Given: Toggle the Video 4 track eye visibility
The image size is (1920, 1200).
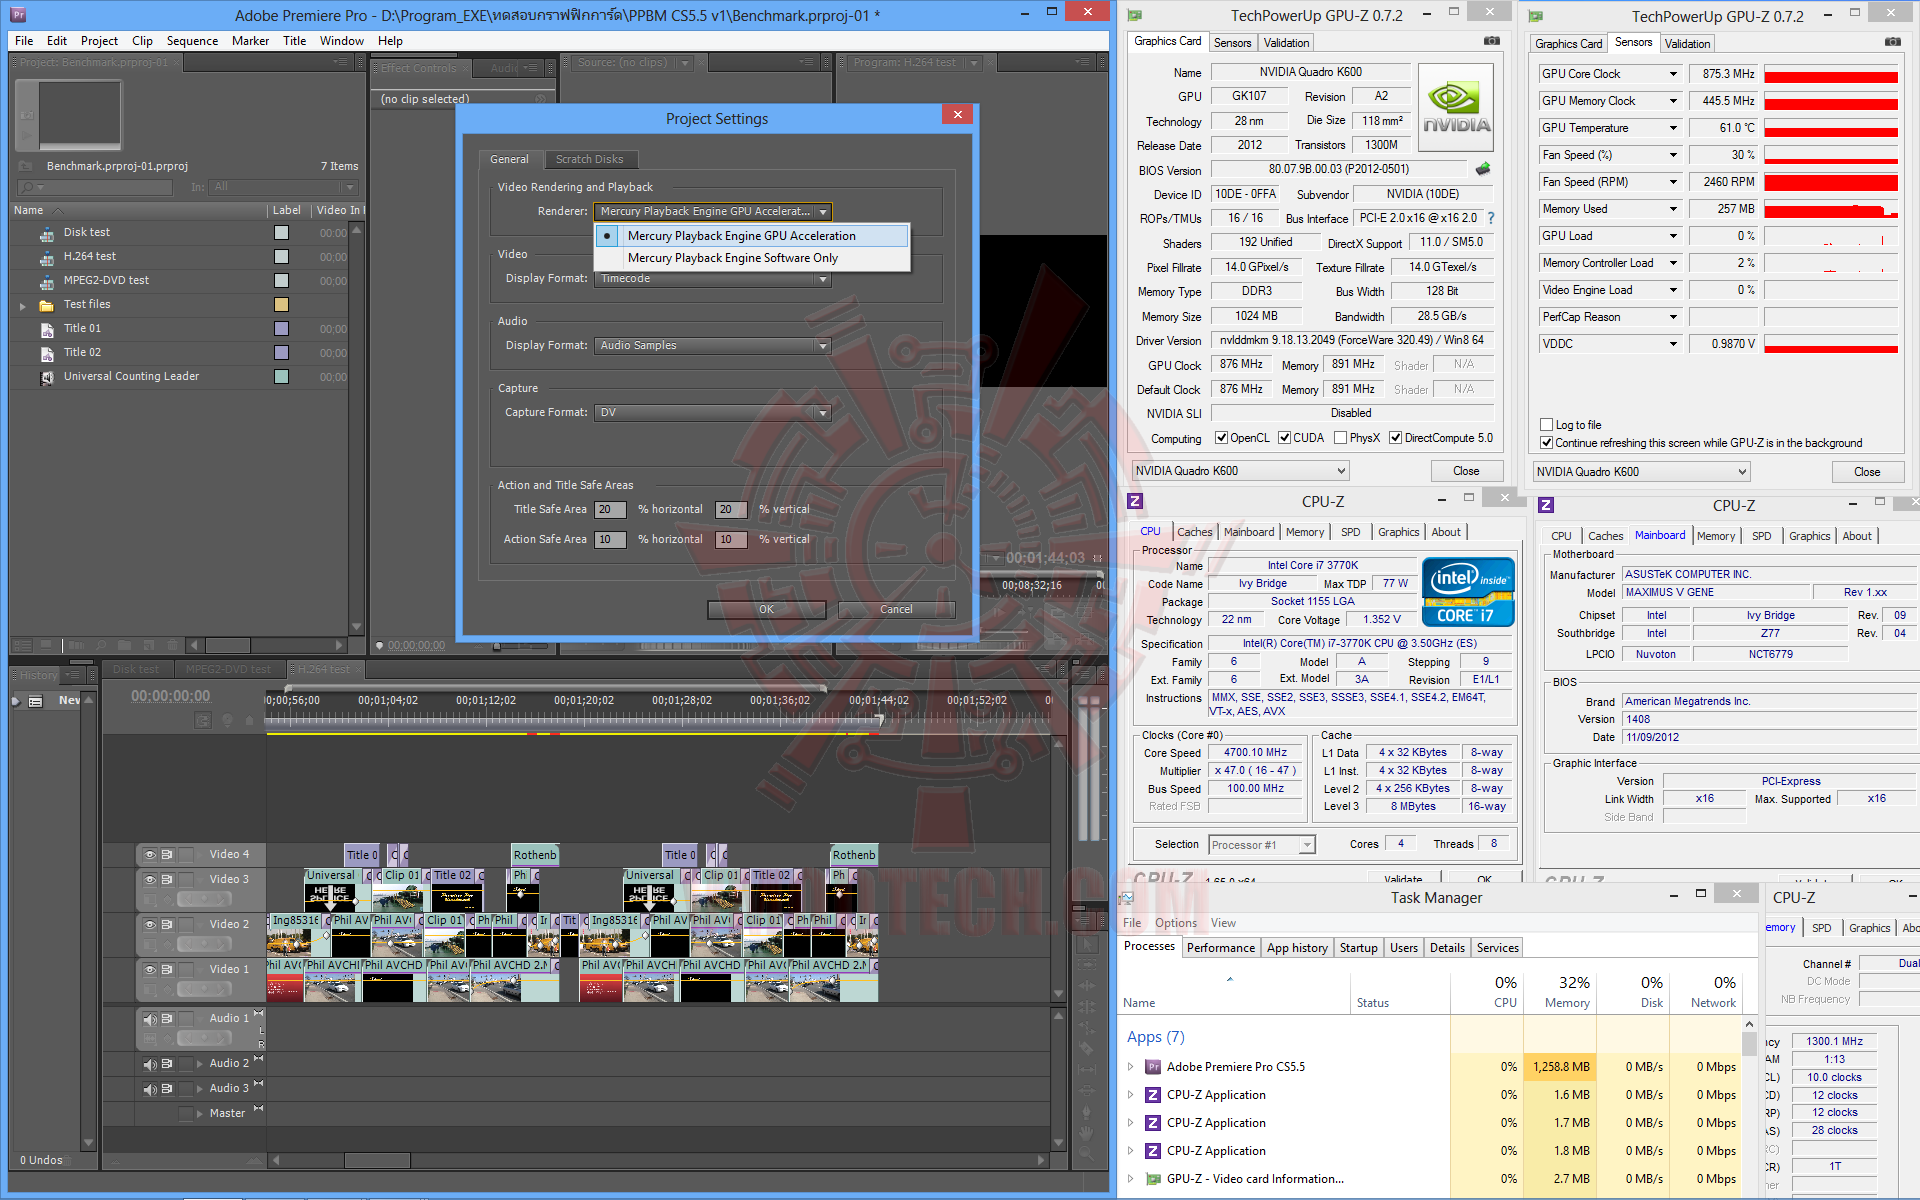Looking at the screenshot, I should point(150,855).
